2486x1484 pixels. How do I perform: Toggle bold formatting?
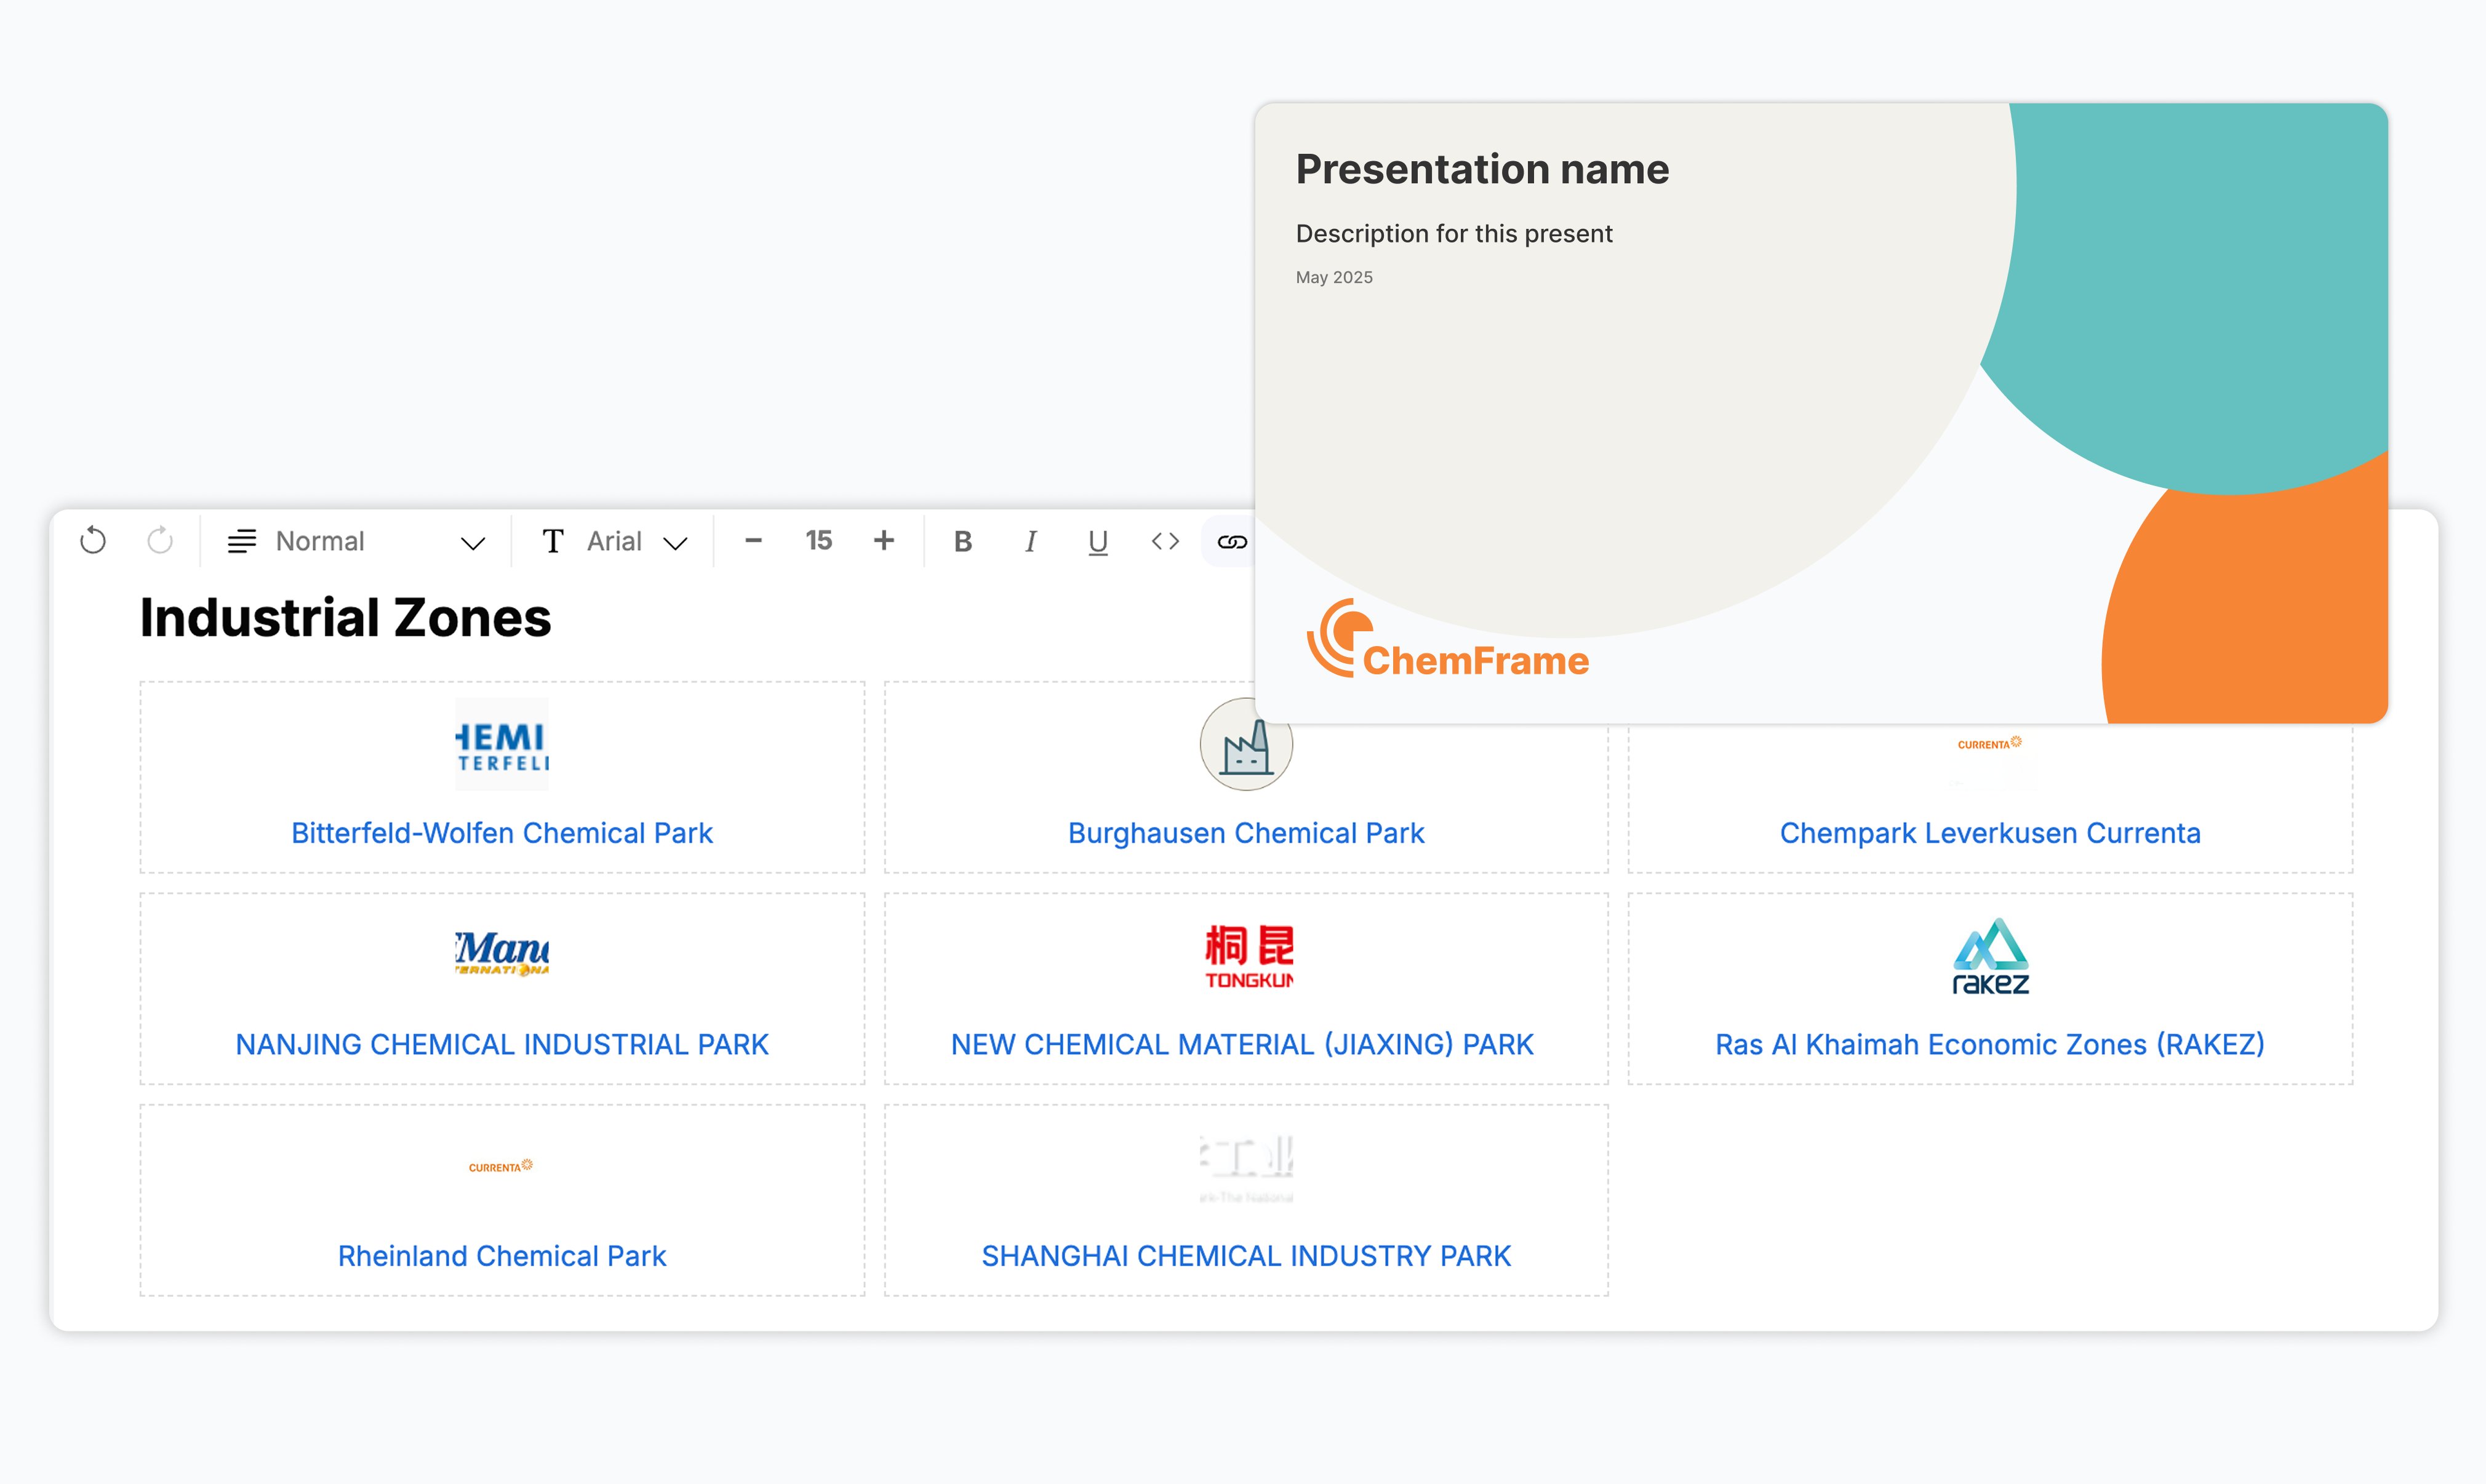[x=963, y=541]
